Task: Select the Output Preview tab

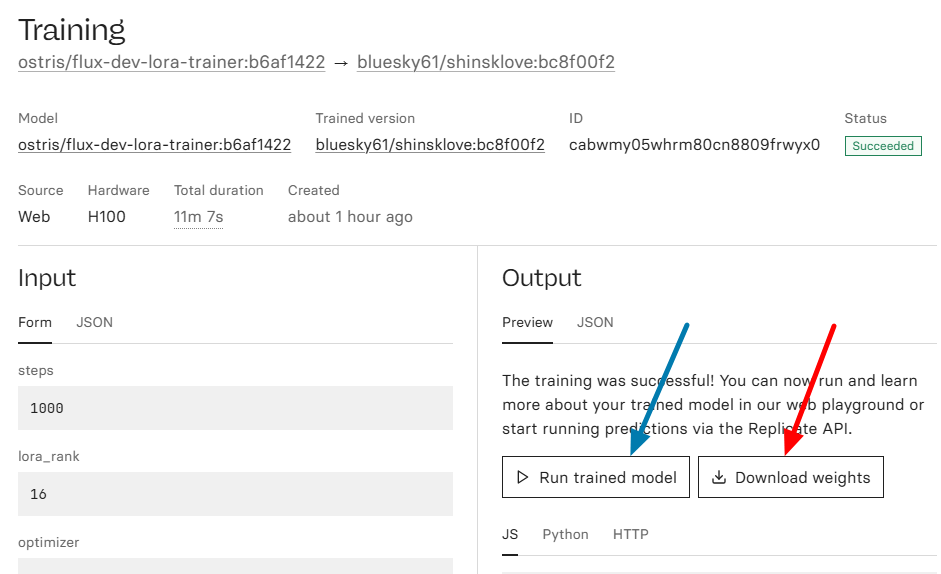Action: point(528,322)
